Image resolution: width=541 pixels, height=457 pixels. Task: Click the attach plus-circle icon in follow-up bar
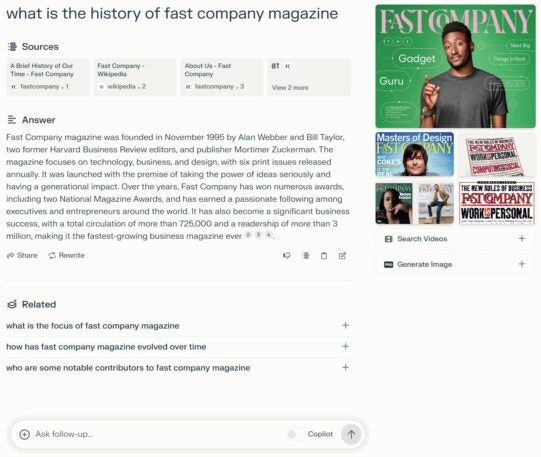[24, 434]
